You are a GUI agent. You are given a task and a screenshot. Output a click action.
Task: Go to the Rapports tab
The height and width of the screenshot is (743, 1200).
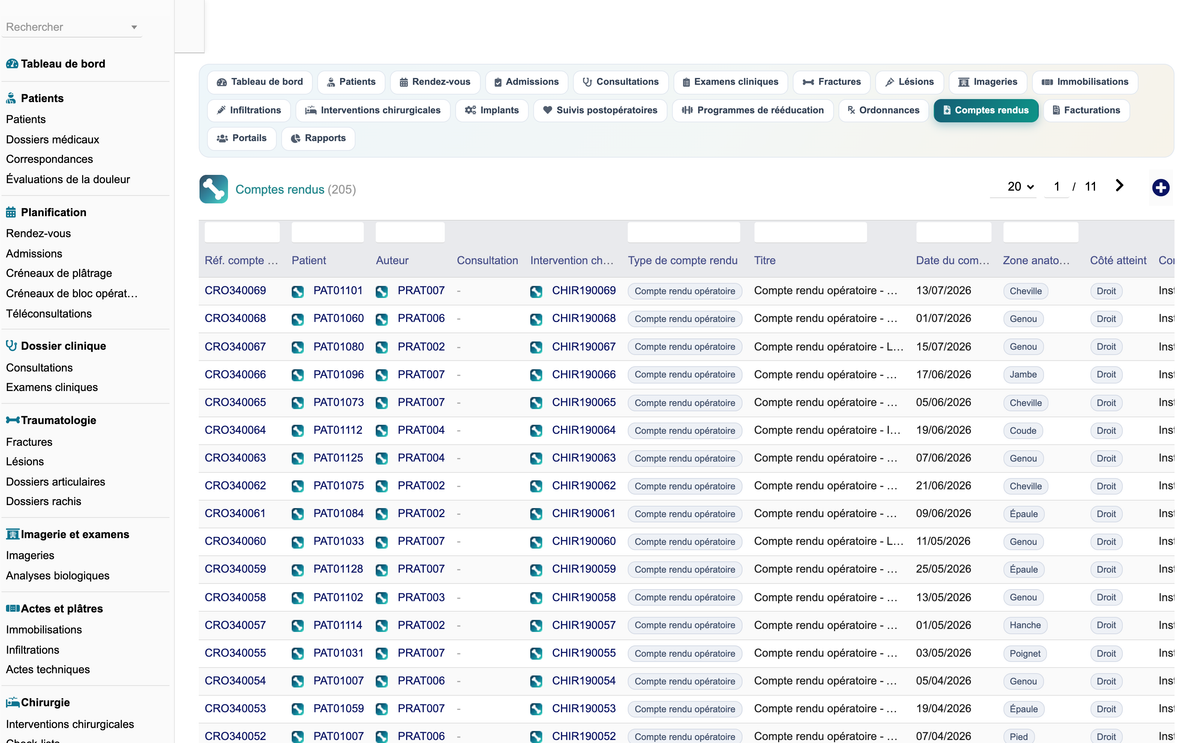click(x=318, y=138)
